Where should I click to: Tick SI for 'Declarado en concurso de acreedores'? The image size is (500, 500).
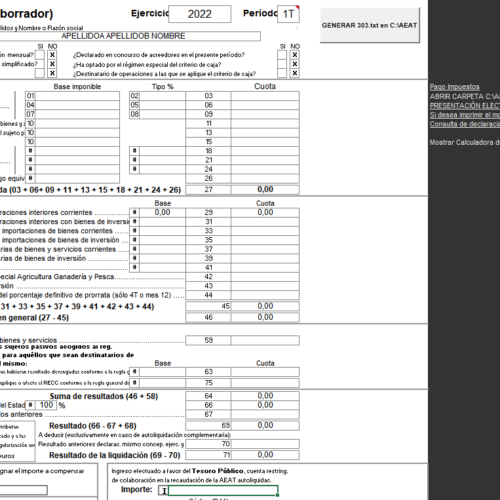pyautogui.click(x=282, y=55)
